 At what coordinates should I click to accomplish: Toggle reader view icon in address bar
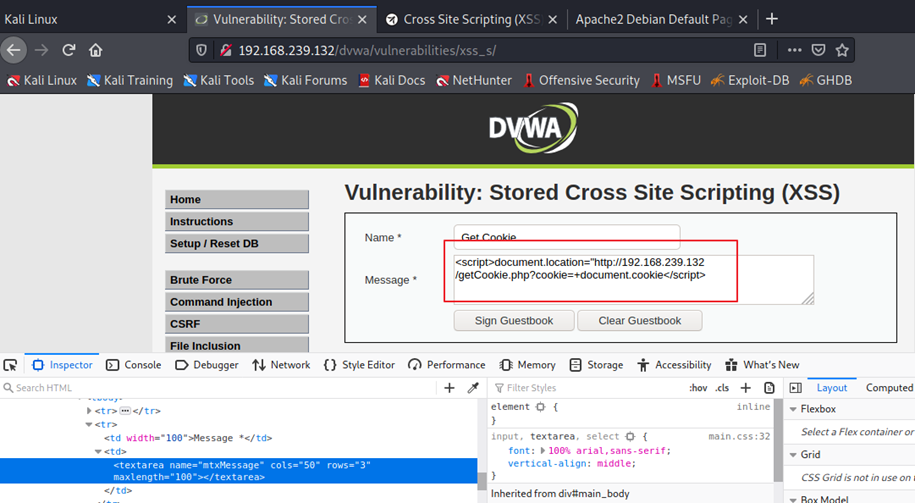[x=760, y=50]
